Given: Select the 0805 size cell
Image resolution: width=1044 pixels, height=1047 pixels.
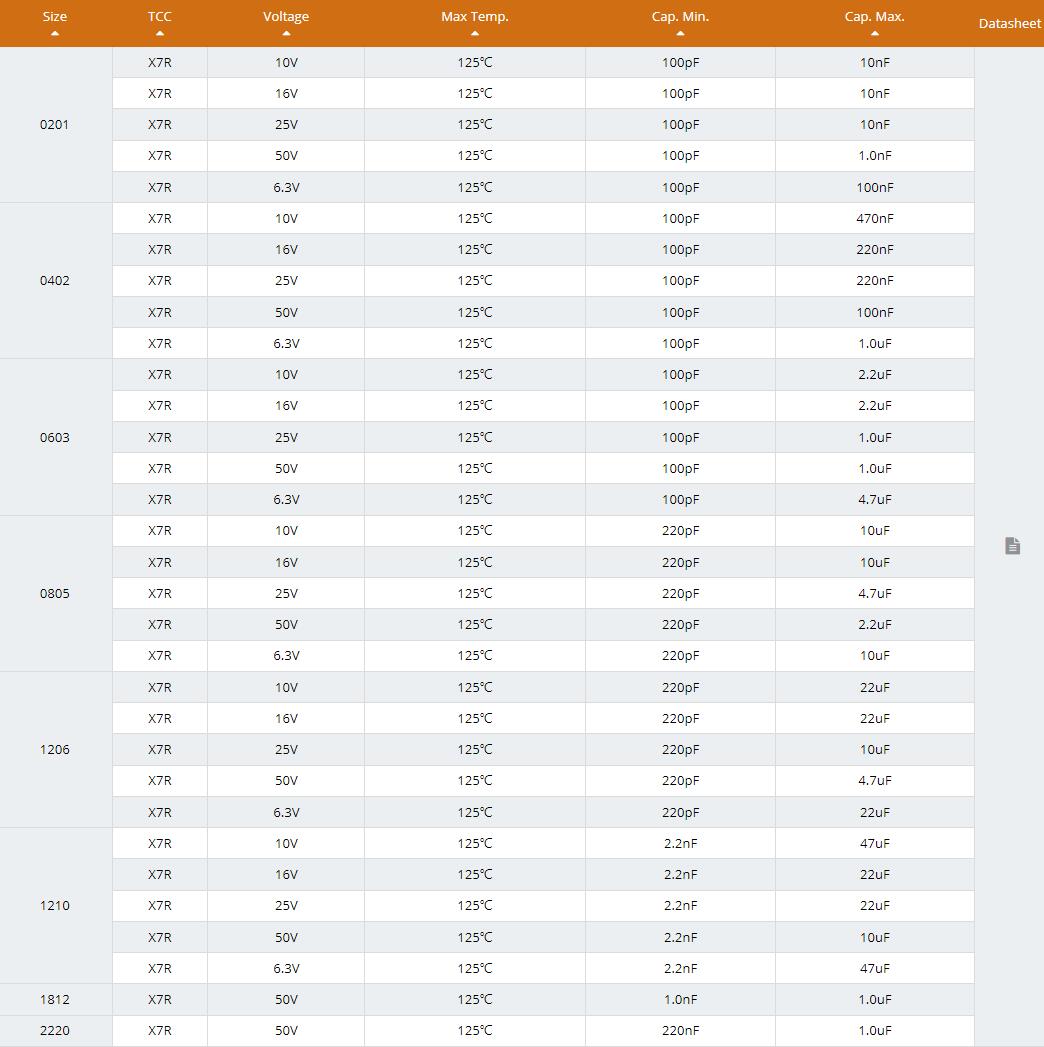Looking at the screenshot, I should 55,593.
